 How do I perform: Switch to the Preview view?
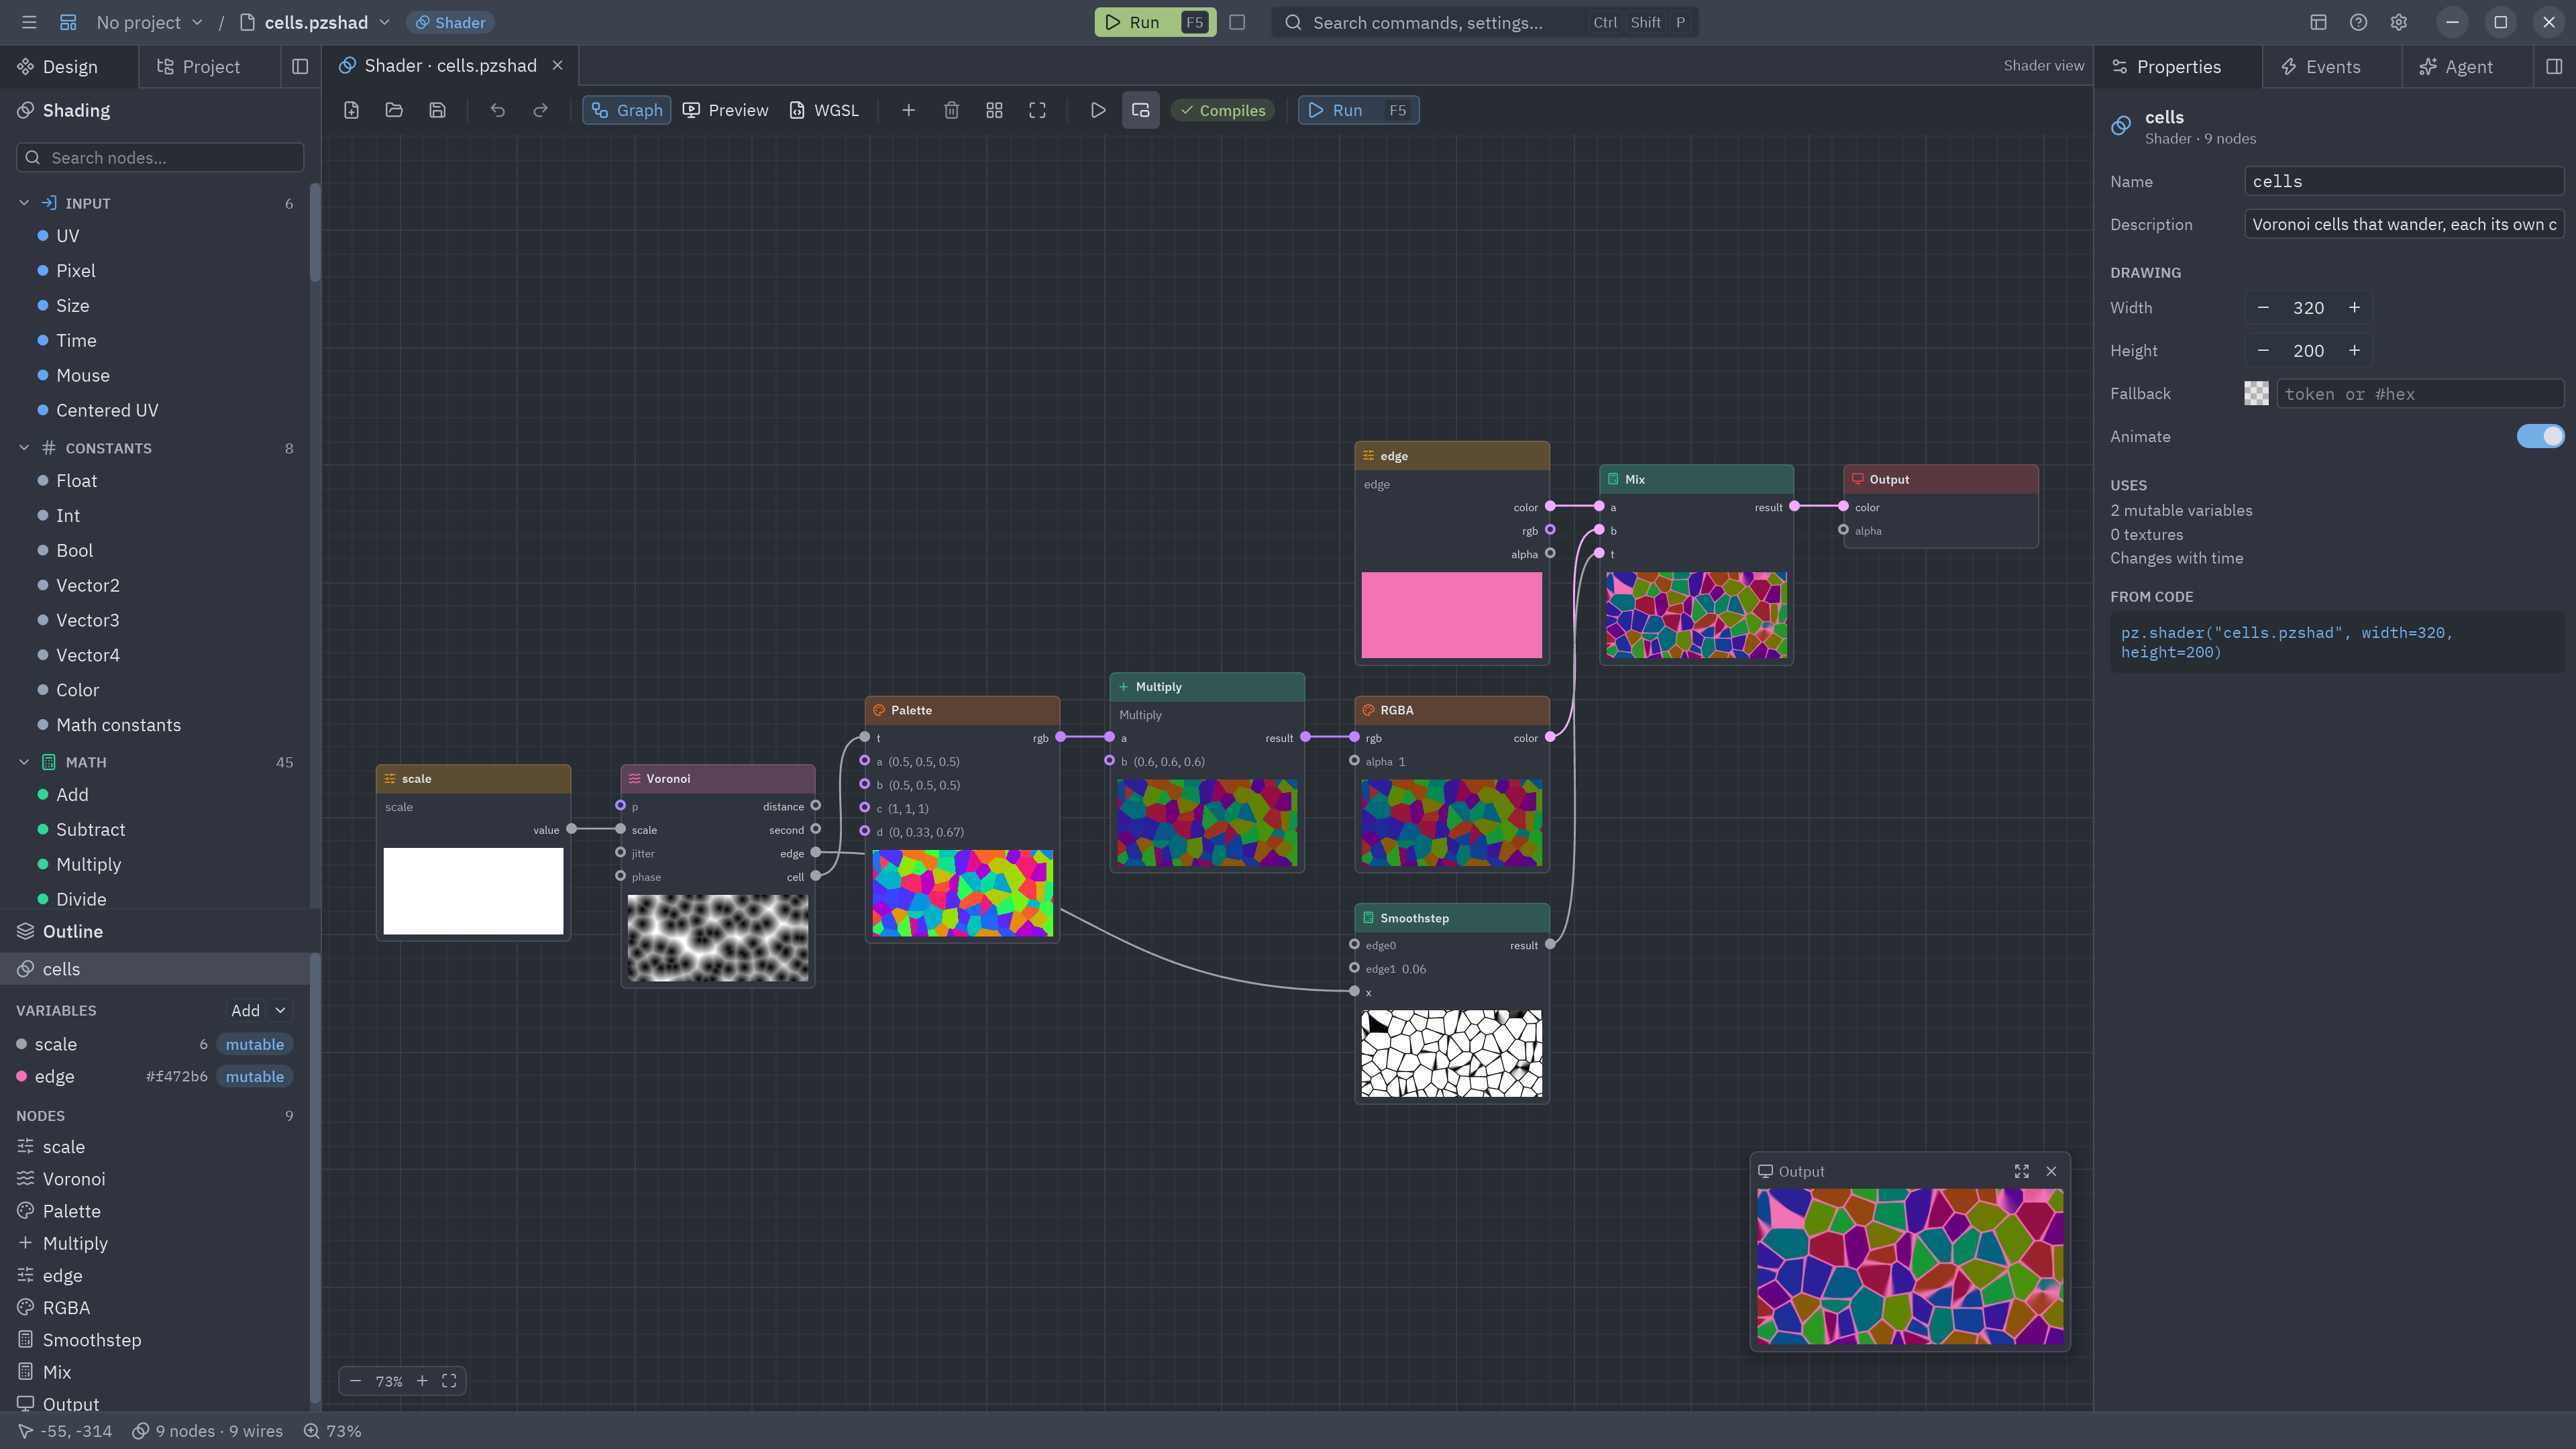[x=725, y=110]
